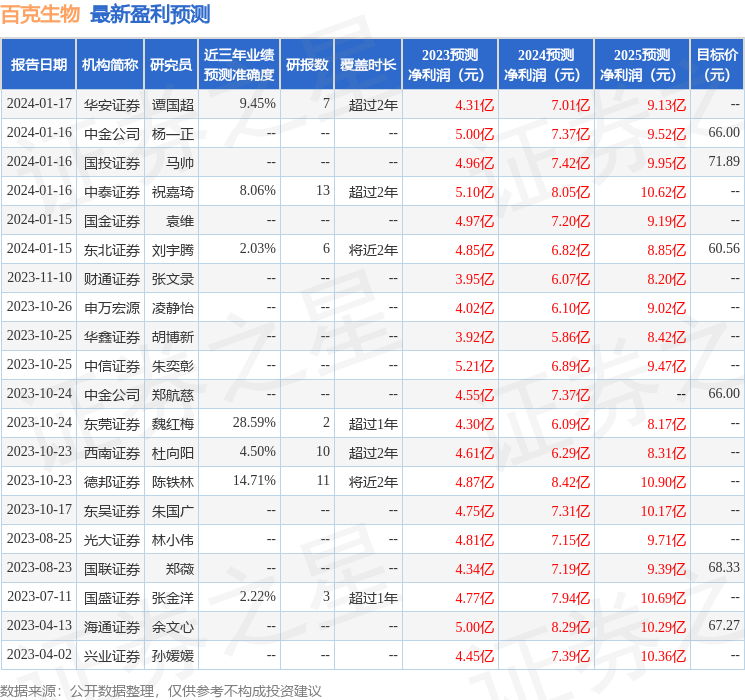Click 国联证券 institution cell
This screenshot has width=745, height=700.
(112, 569)
